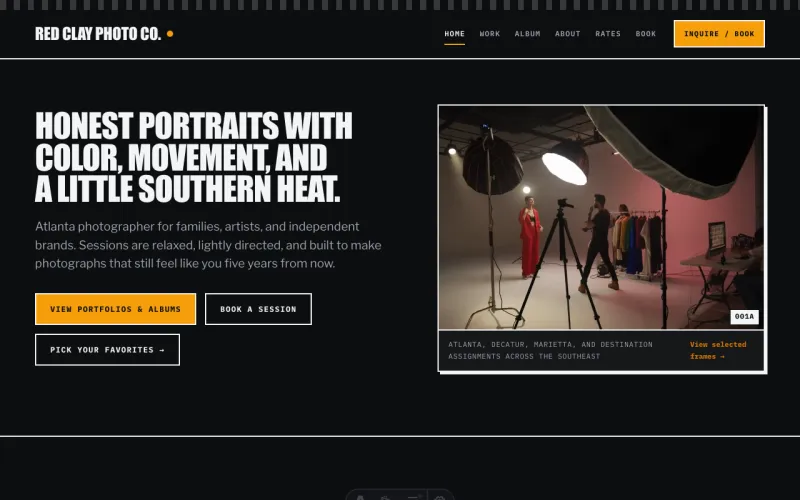Click the first icon in the bottom floating toolbar
This screenshot has width=800, height=500.
click(360, 497)
